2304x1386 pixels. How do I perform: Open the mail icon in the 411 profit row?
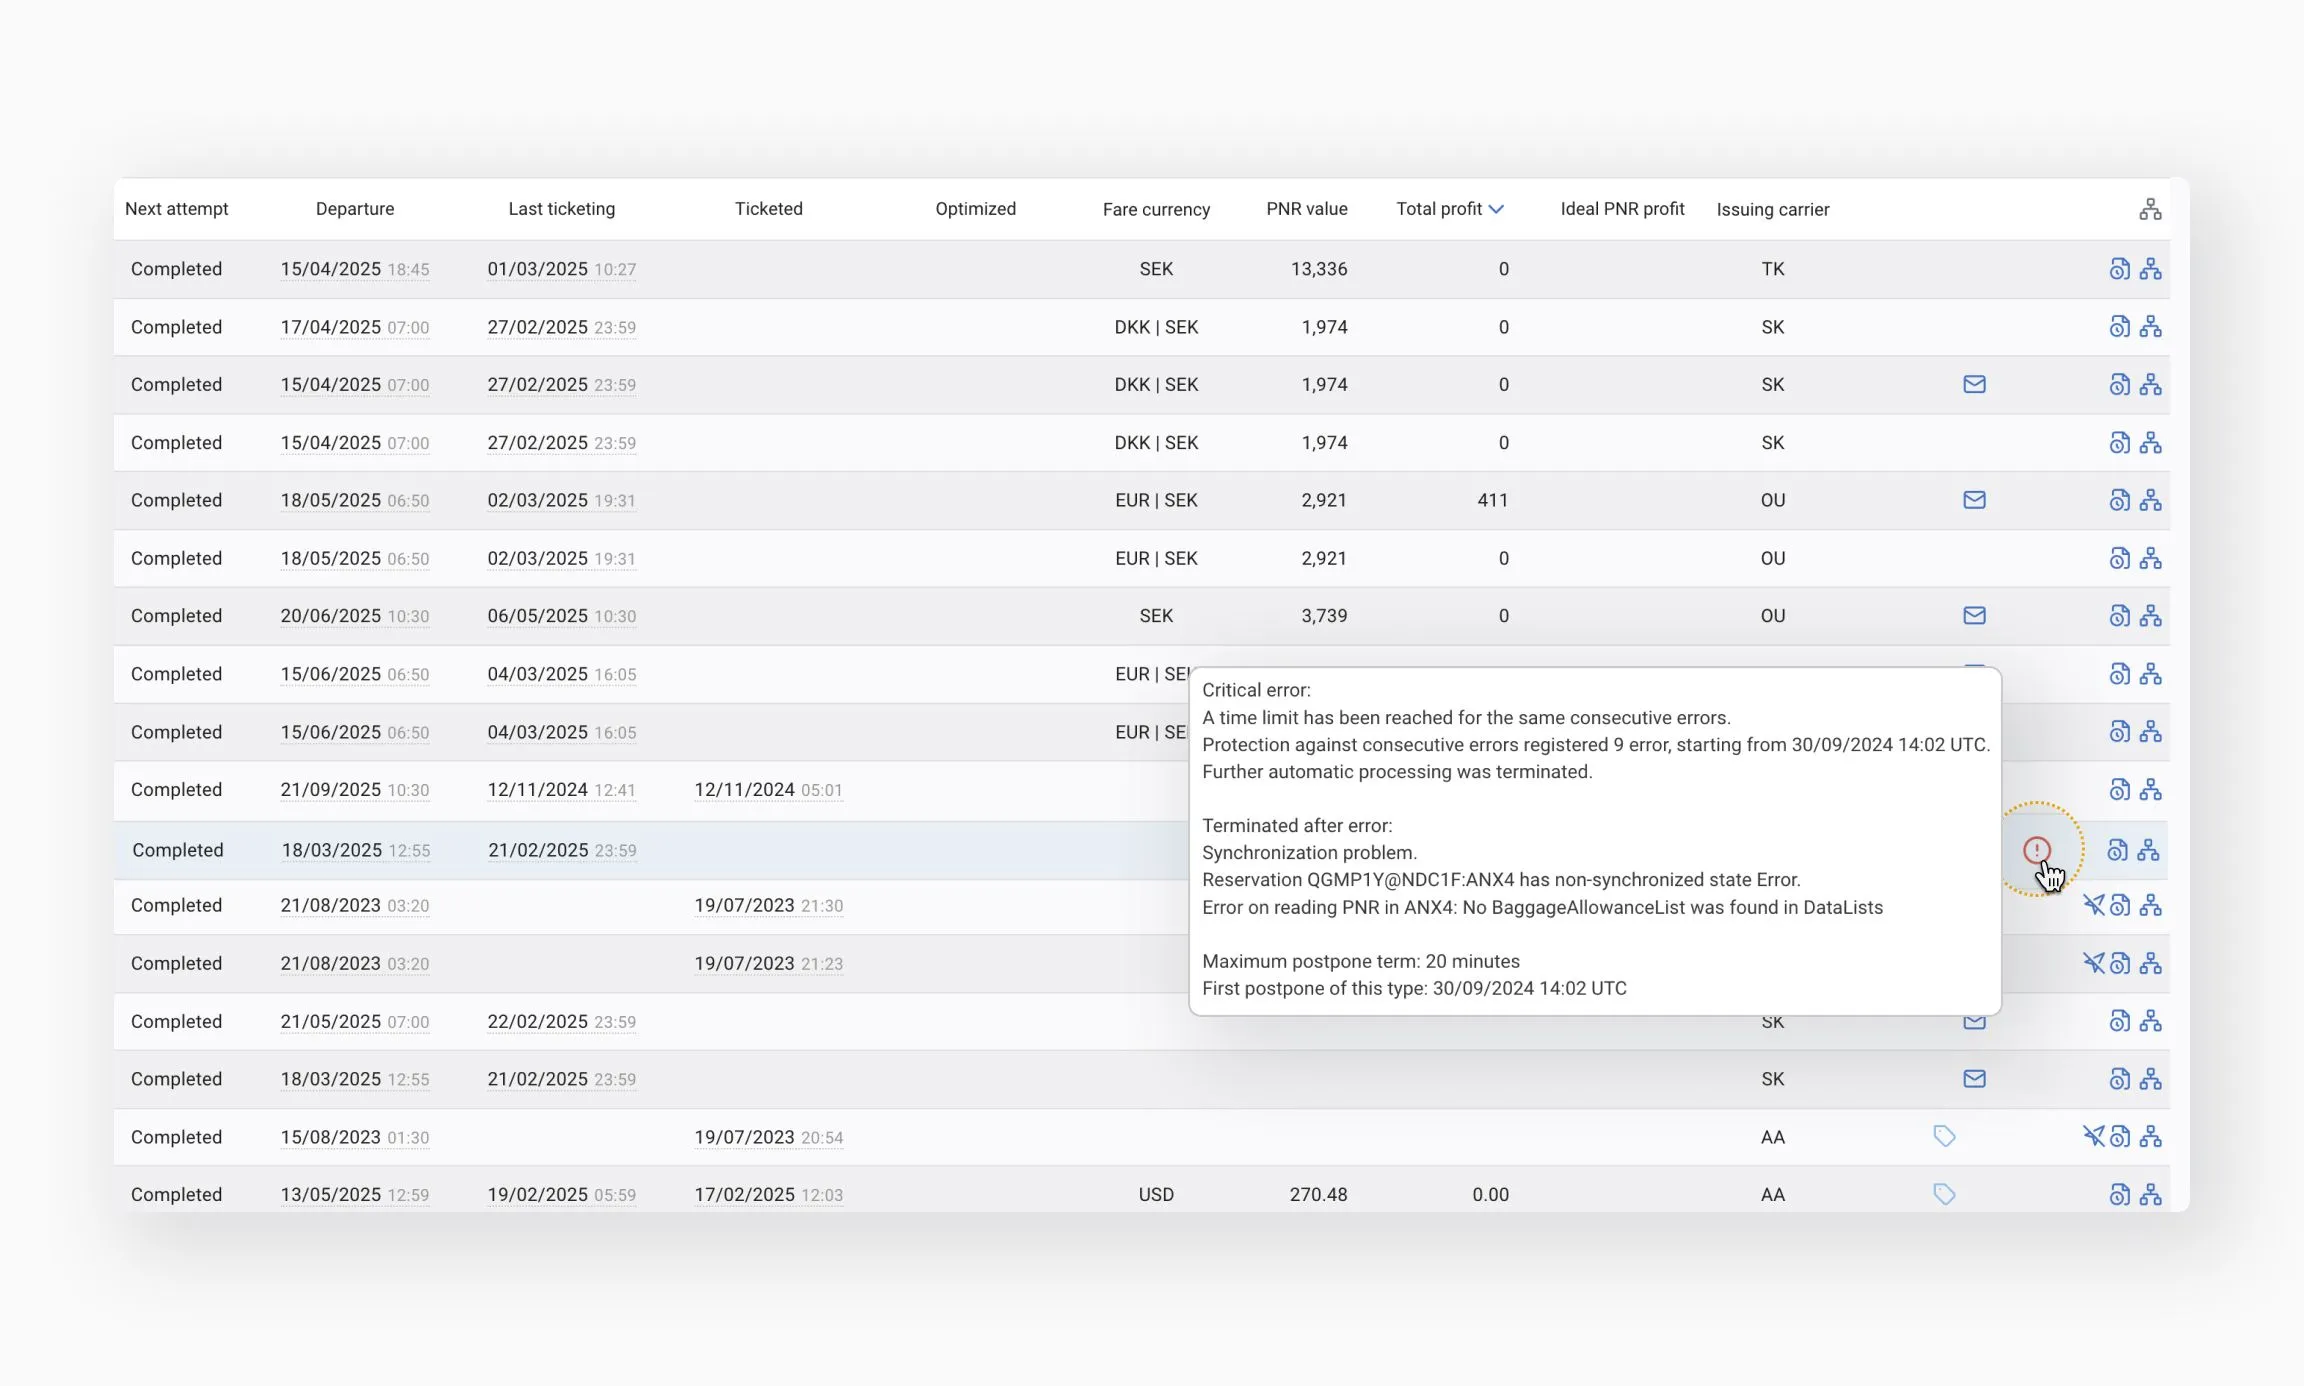click(x=1974, y=500)
